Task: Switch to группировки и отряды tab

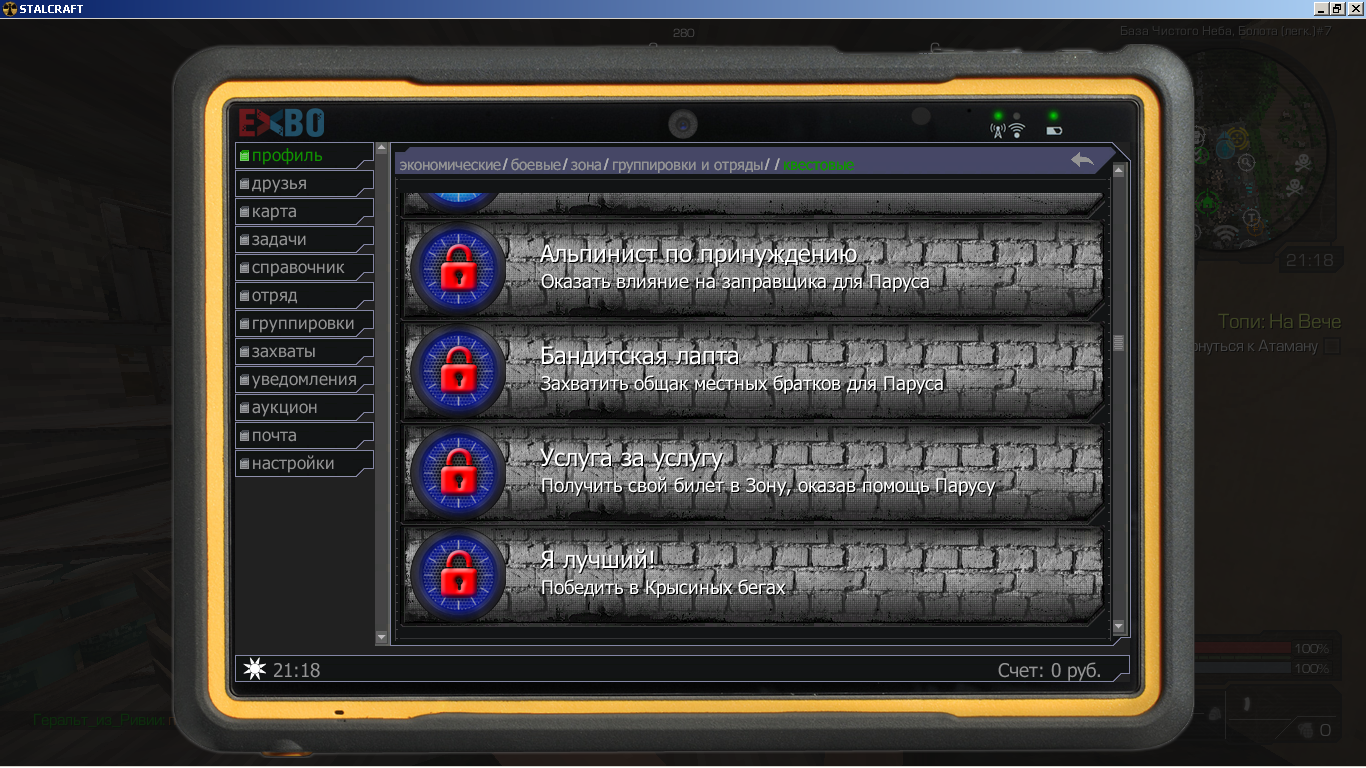Action: [x=688, y=164]
